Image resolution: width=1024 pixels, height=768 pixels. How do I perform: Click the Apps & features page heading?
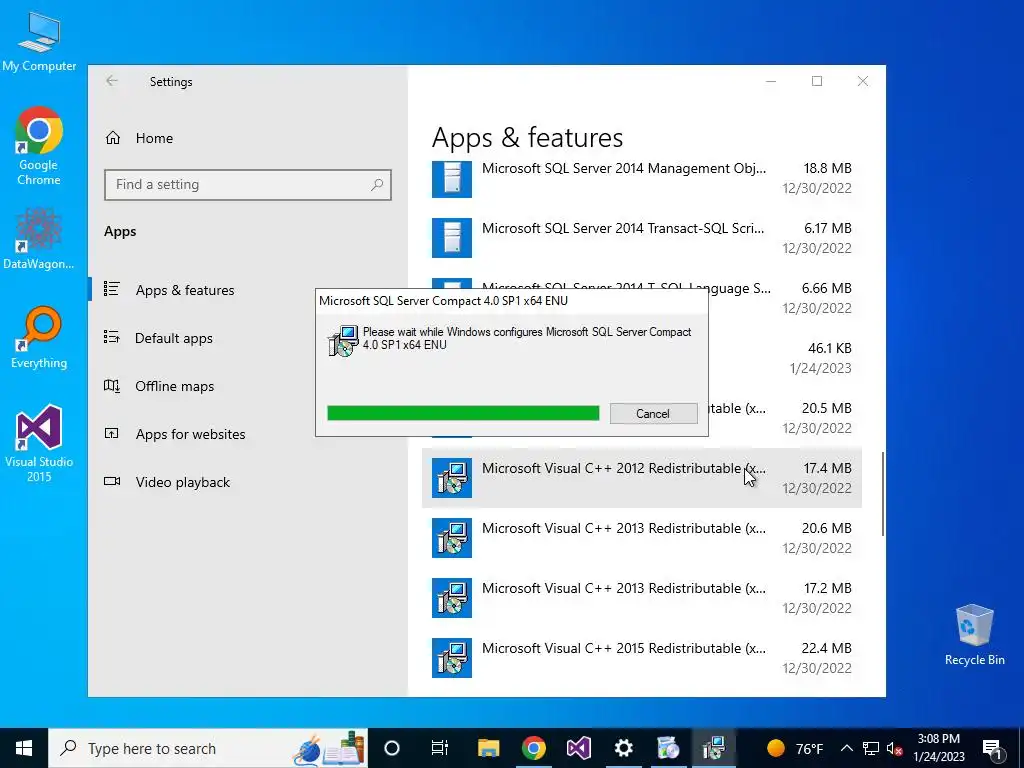(x=528, y=138)
